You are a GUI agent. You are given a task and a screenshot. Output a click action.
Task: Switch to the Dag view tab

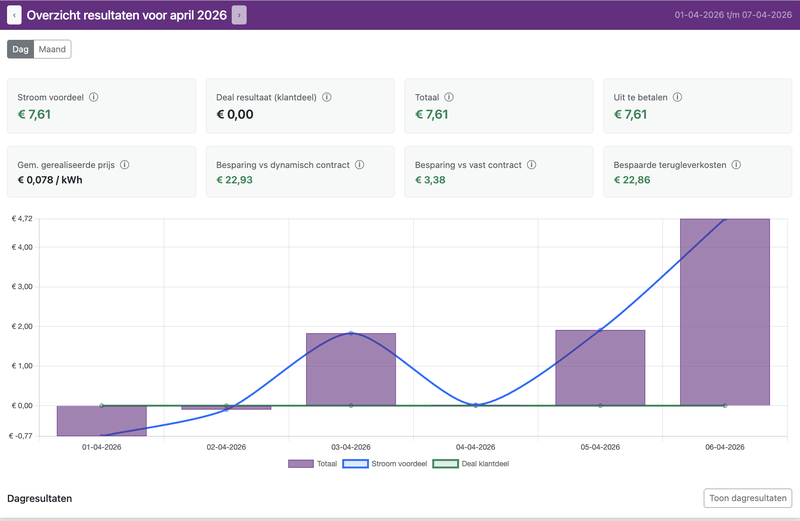tap(20, 49)
